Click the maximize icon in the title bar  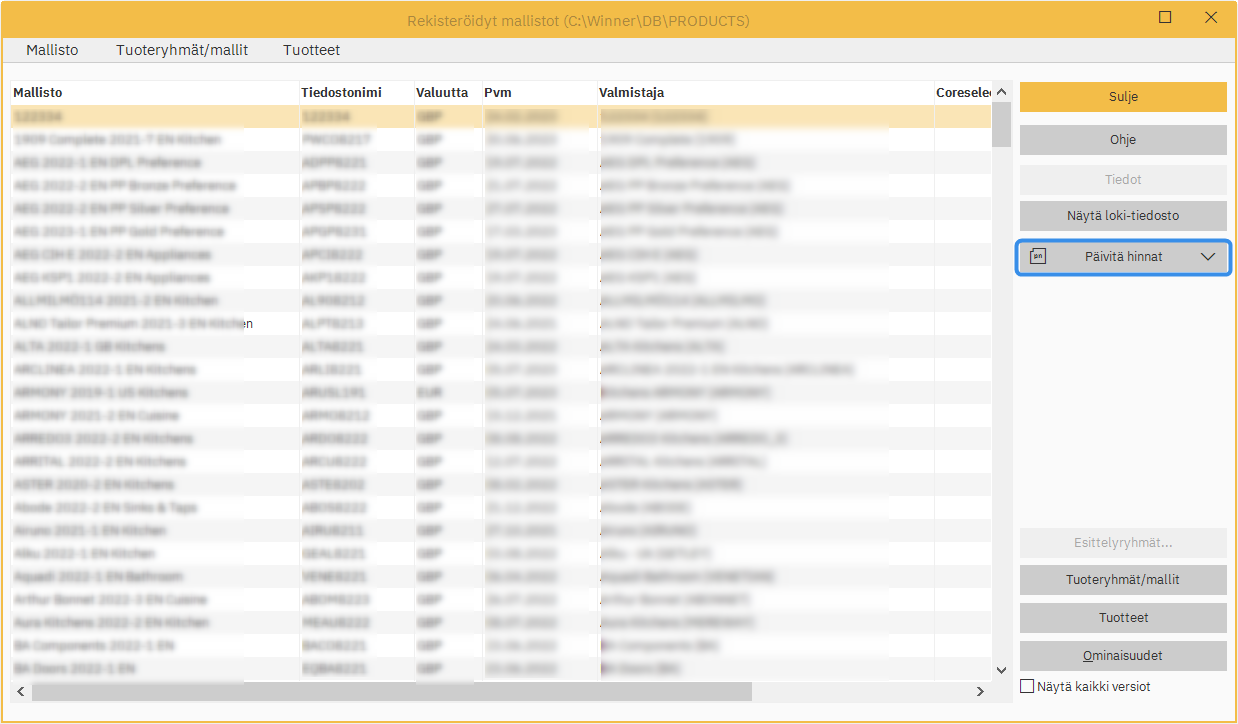pos(1164,18)
